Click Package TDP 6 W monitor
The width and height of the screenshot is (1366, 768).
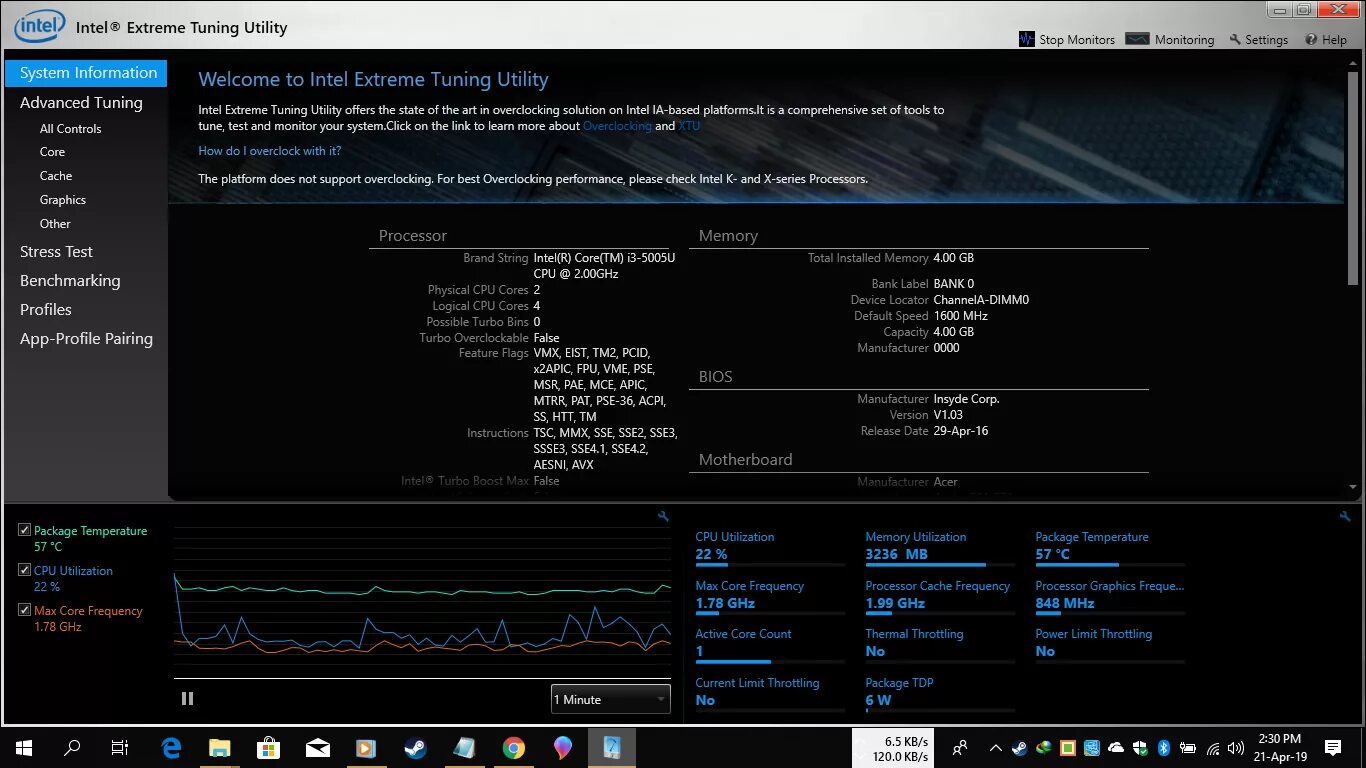pos(940,692)
